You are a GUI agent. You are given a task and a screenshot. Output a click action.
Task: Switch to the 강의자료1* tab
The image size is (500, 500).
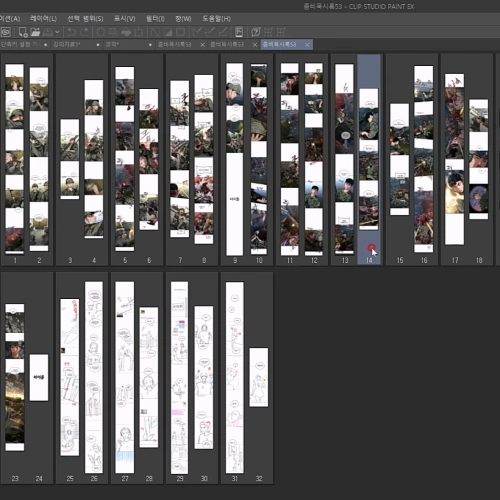coord(76,44)
